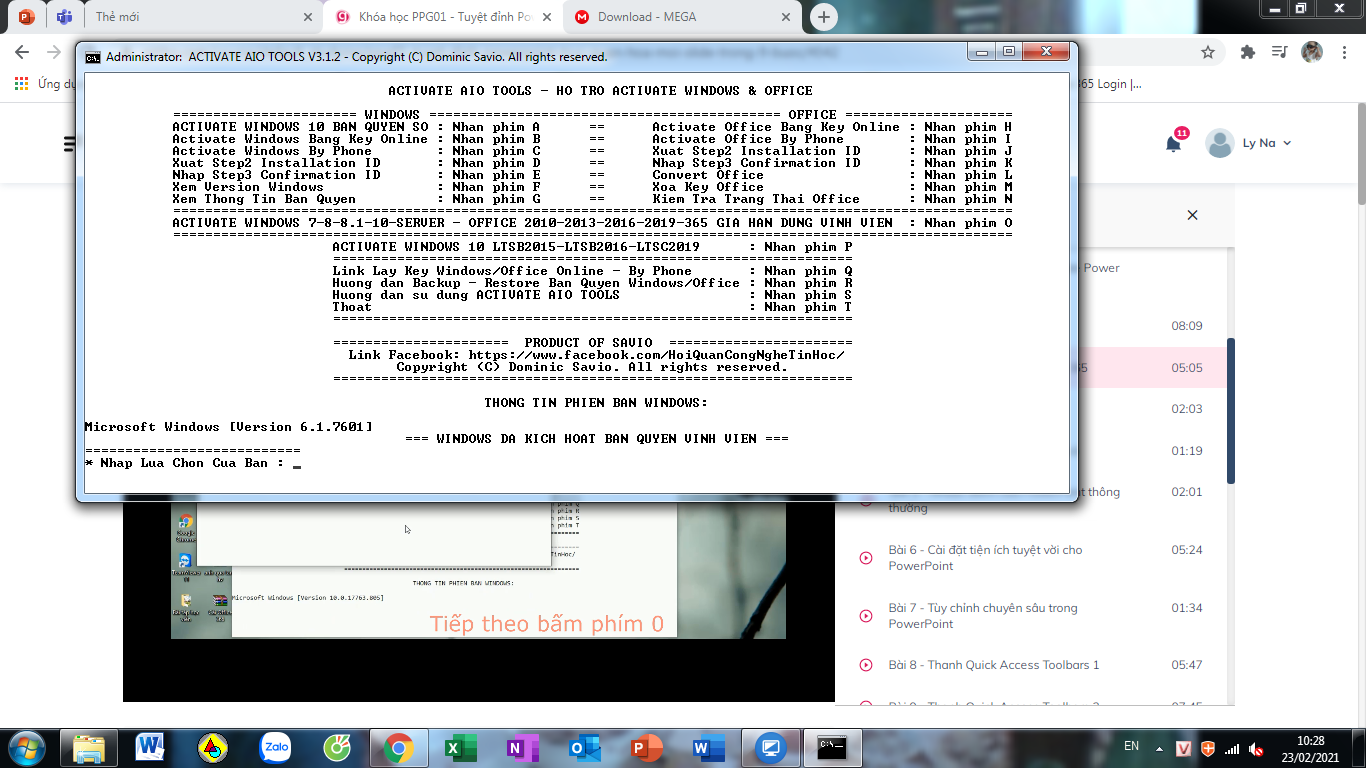The image size is (1366, 768).
Task: Open the second Word icon on taskbar
Action: coord(709,747)
